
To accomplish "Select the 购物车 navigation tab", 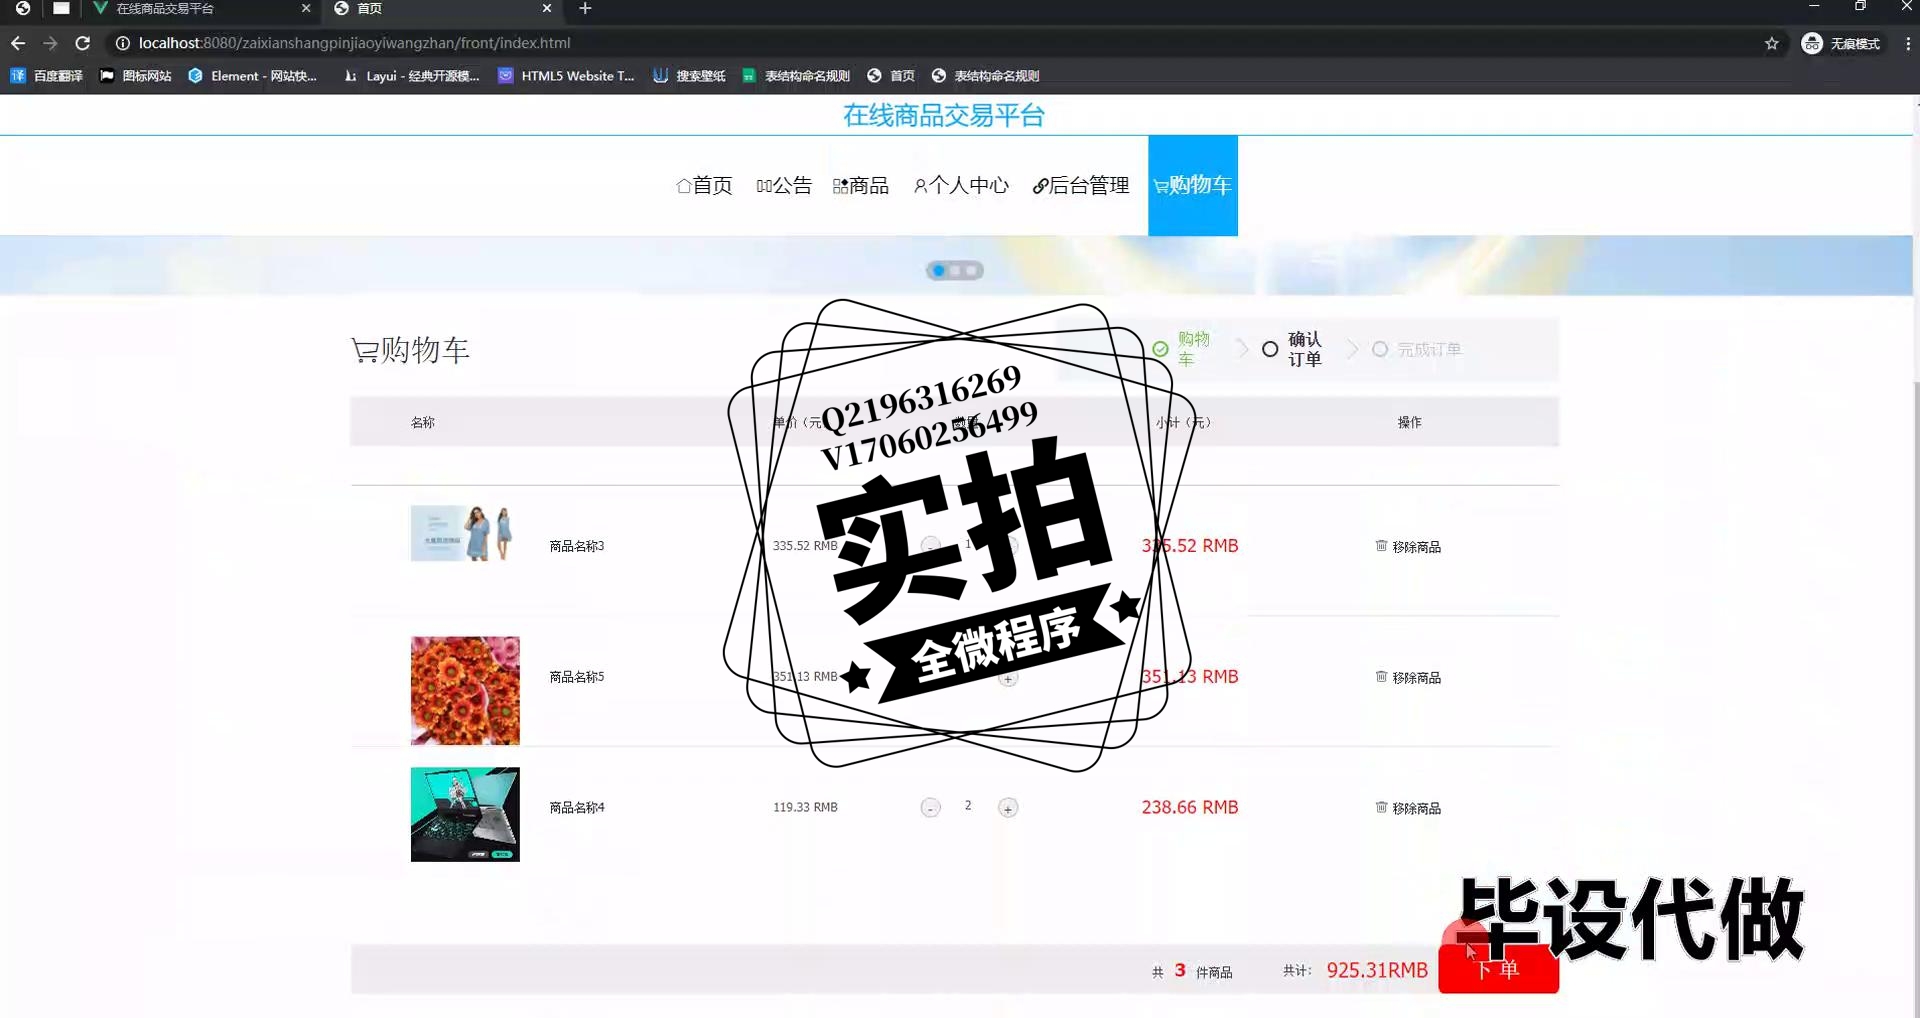I will click(1192, 185).
